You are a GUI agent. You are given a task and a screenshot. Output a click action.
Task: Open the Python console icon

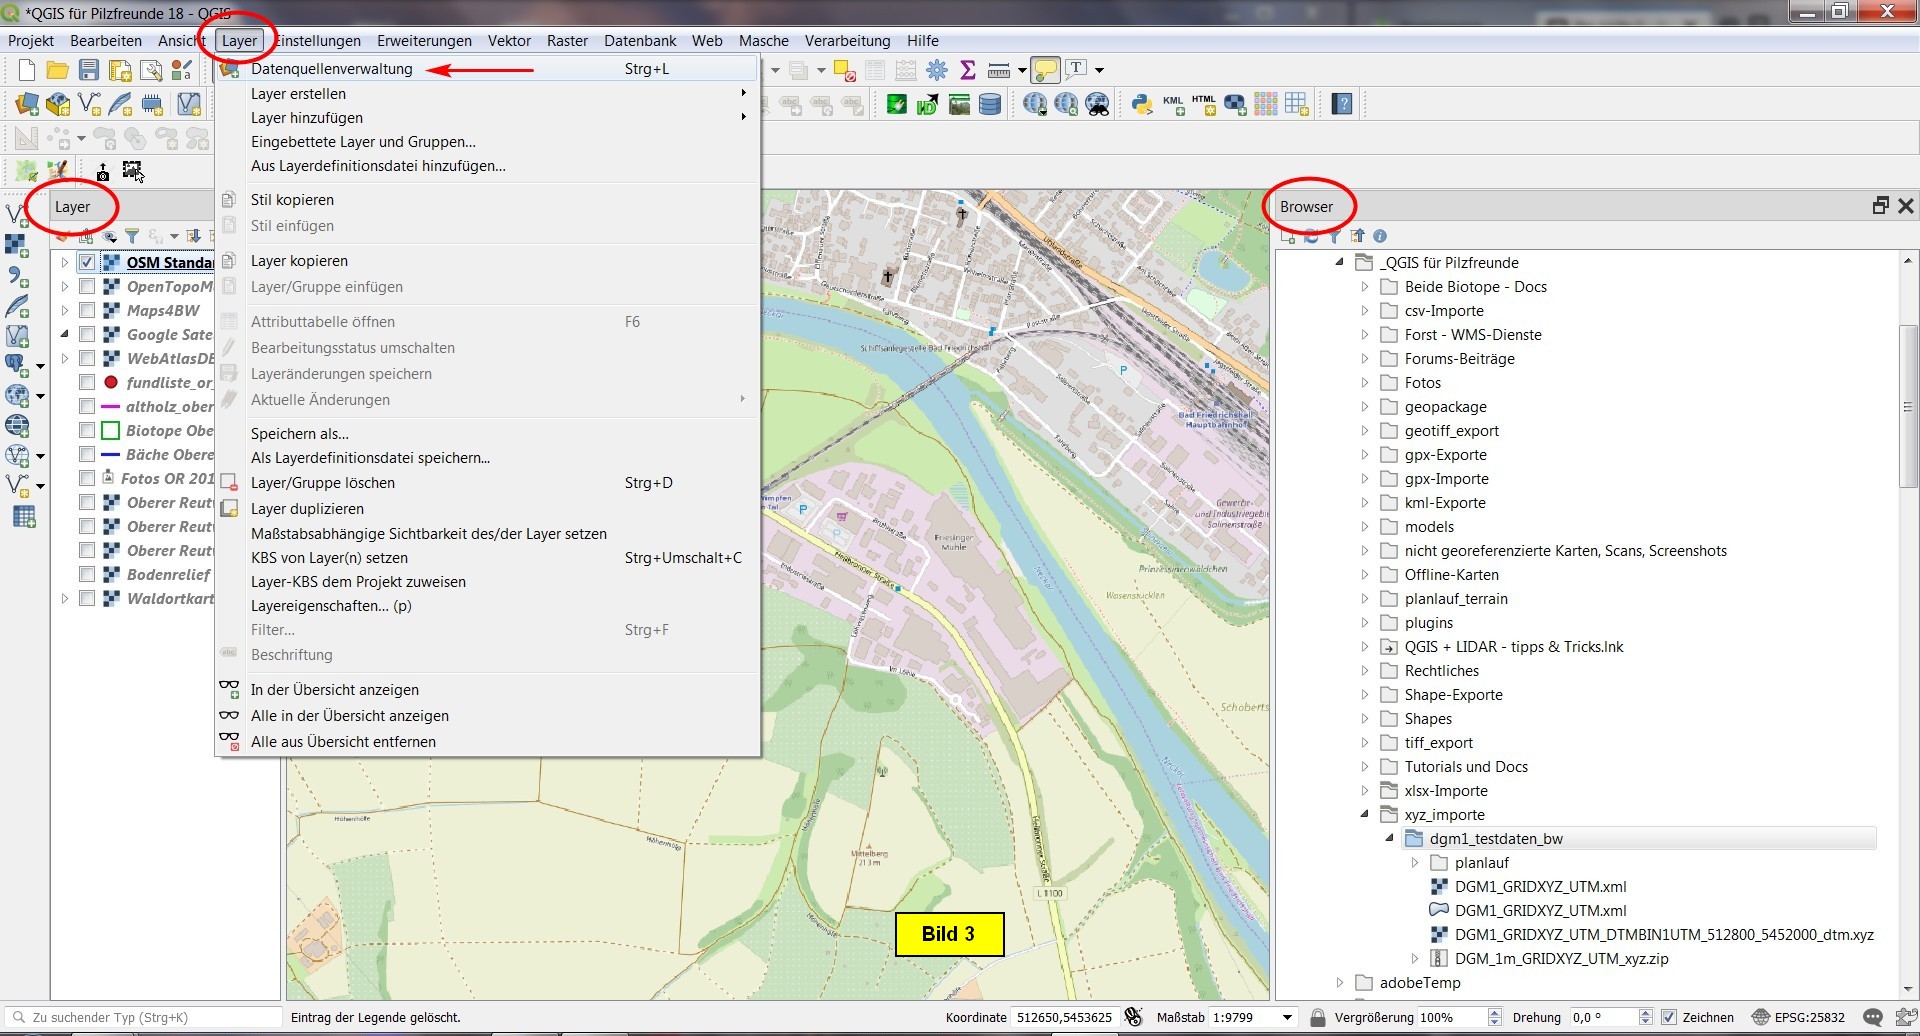point(1142,104)
